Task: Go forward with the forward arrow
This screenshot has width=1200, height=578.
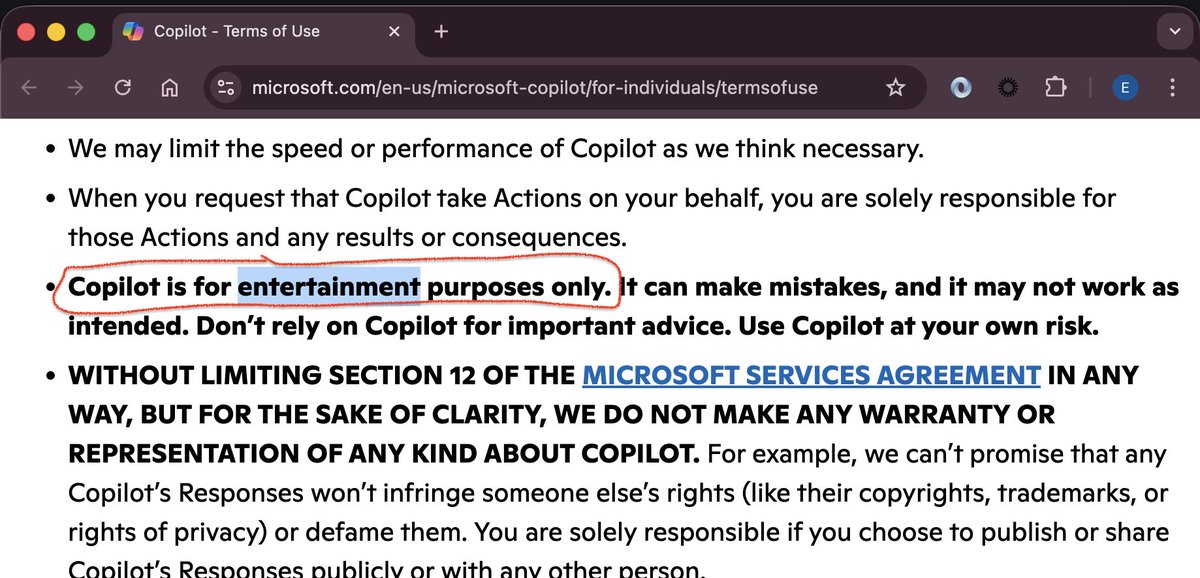Action: pos(76,88)
